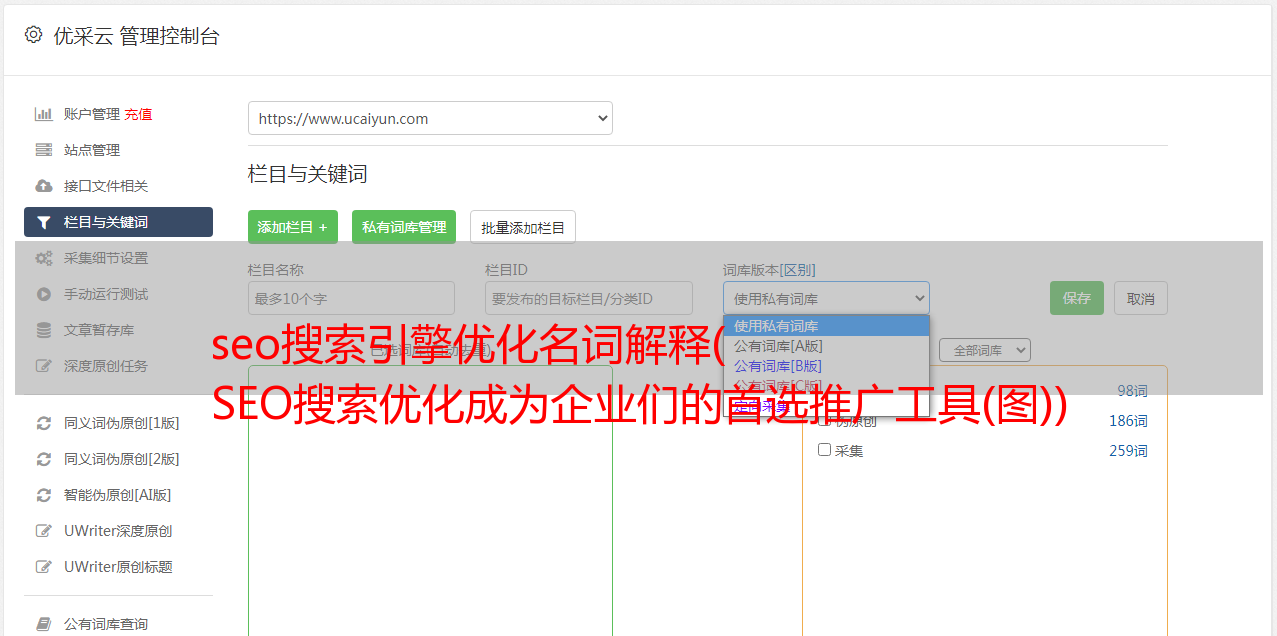Click the gear icon beside 优采云 管理控制台
1277x636 pixels.
pyautogui.click(x=33, y=35)
